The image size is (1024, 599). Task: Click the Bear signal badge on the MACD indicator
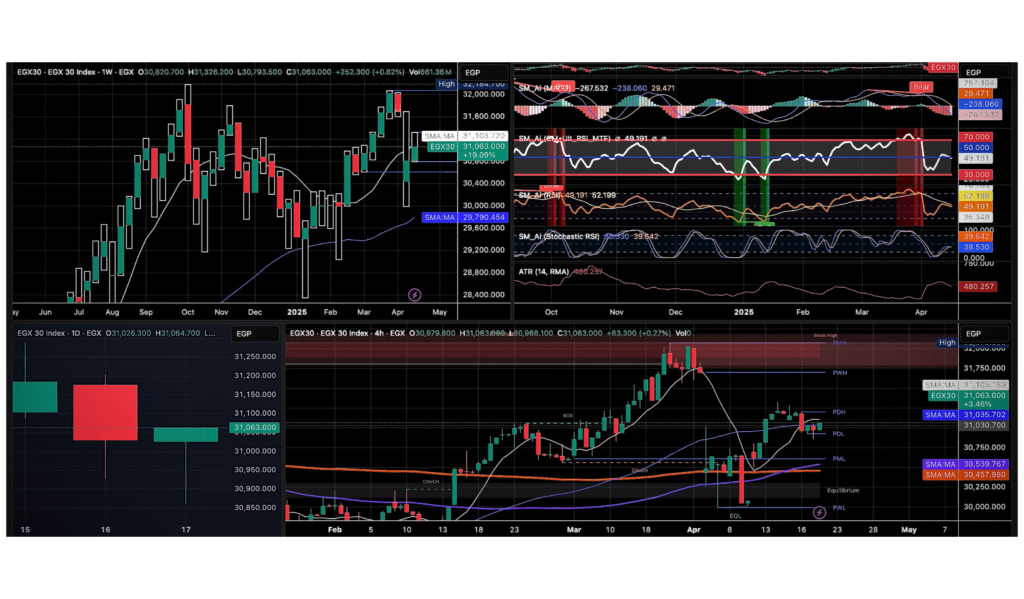[919, 87]
